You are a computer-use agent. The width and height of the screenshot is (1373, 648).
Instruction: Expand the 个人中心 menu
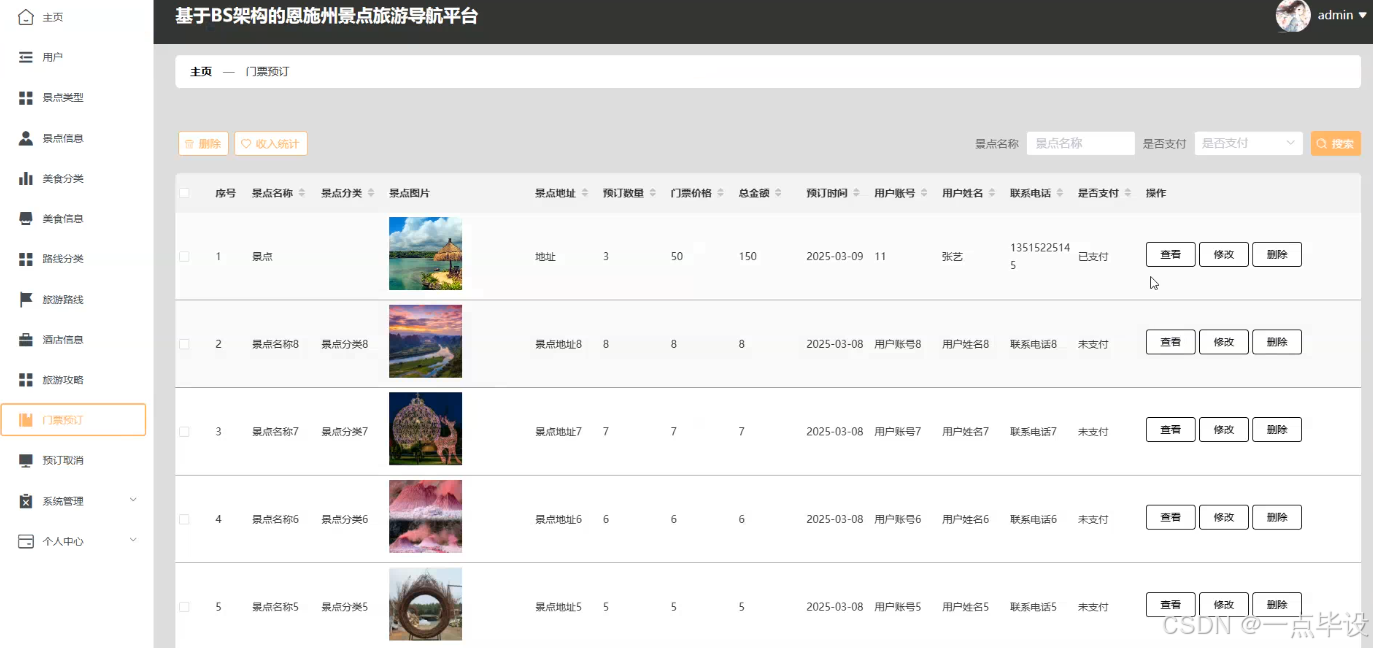61,540
